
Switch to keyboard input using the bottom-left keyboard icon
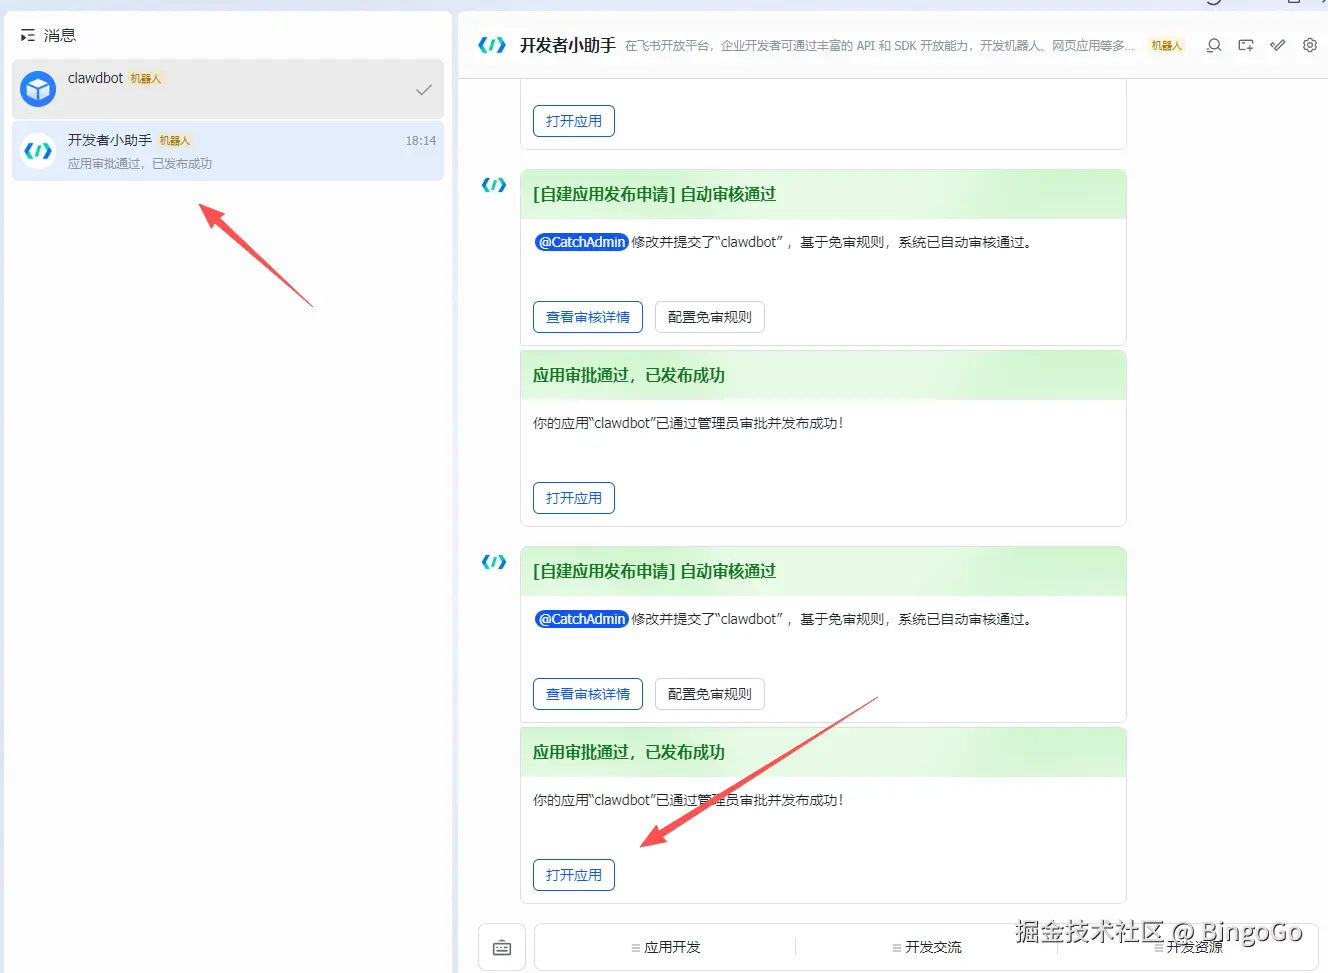[x=501, y=946]
